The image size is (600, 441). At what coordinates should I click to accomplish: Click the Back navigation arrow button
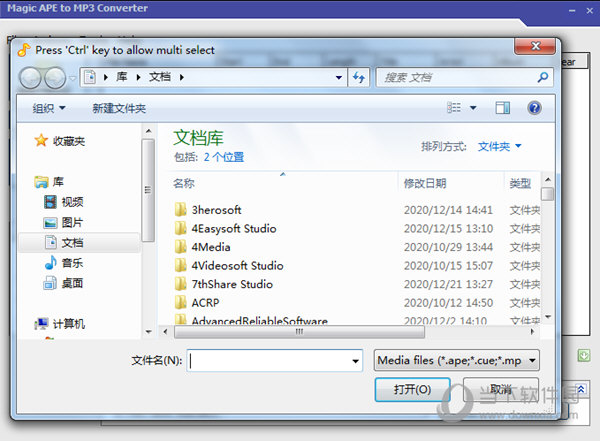click(30, 78)
